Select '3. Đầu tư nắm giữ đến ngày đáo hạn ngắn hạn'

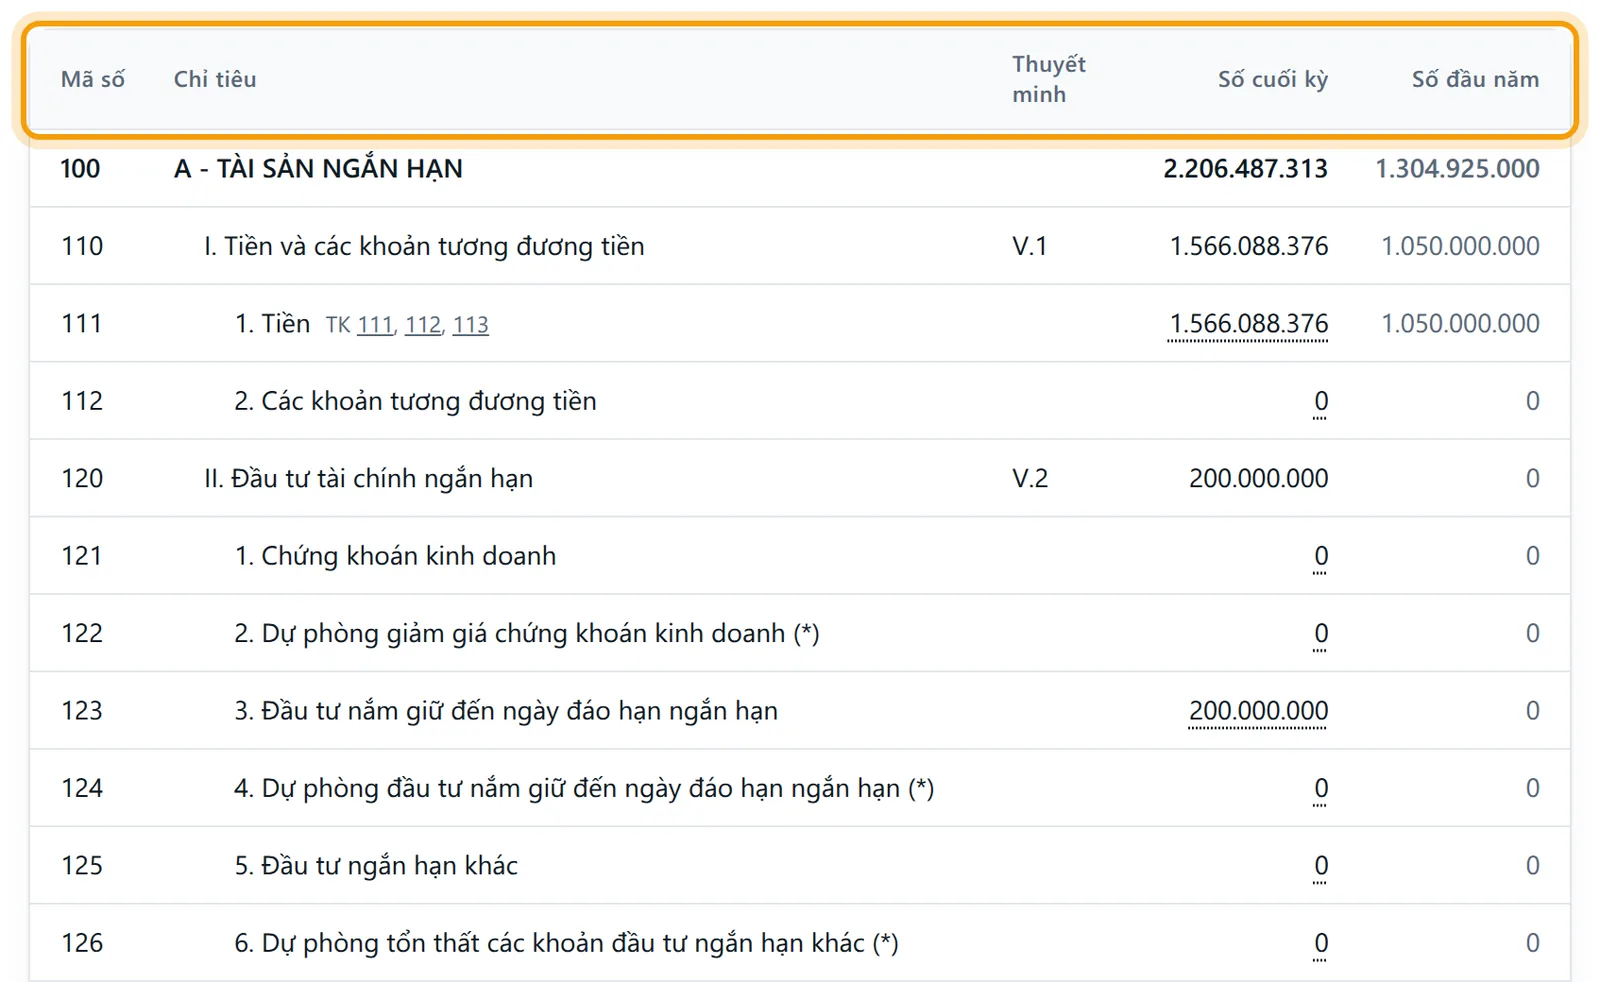click(506, 711)
